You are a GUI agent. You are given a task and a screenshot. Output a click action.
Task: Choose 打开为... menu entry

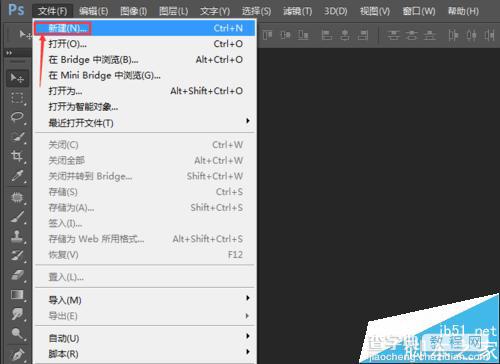[x=145, y=91]
